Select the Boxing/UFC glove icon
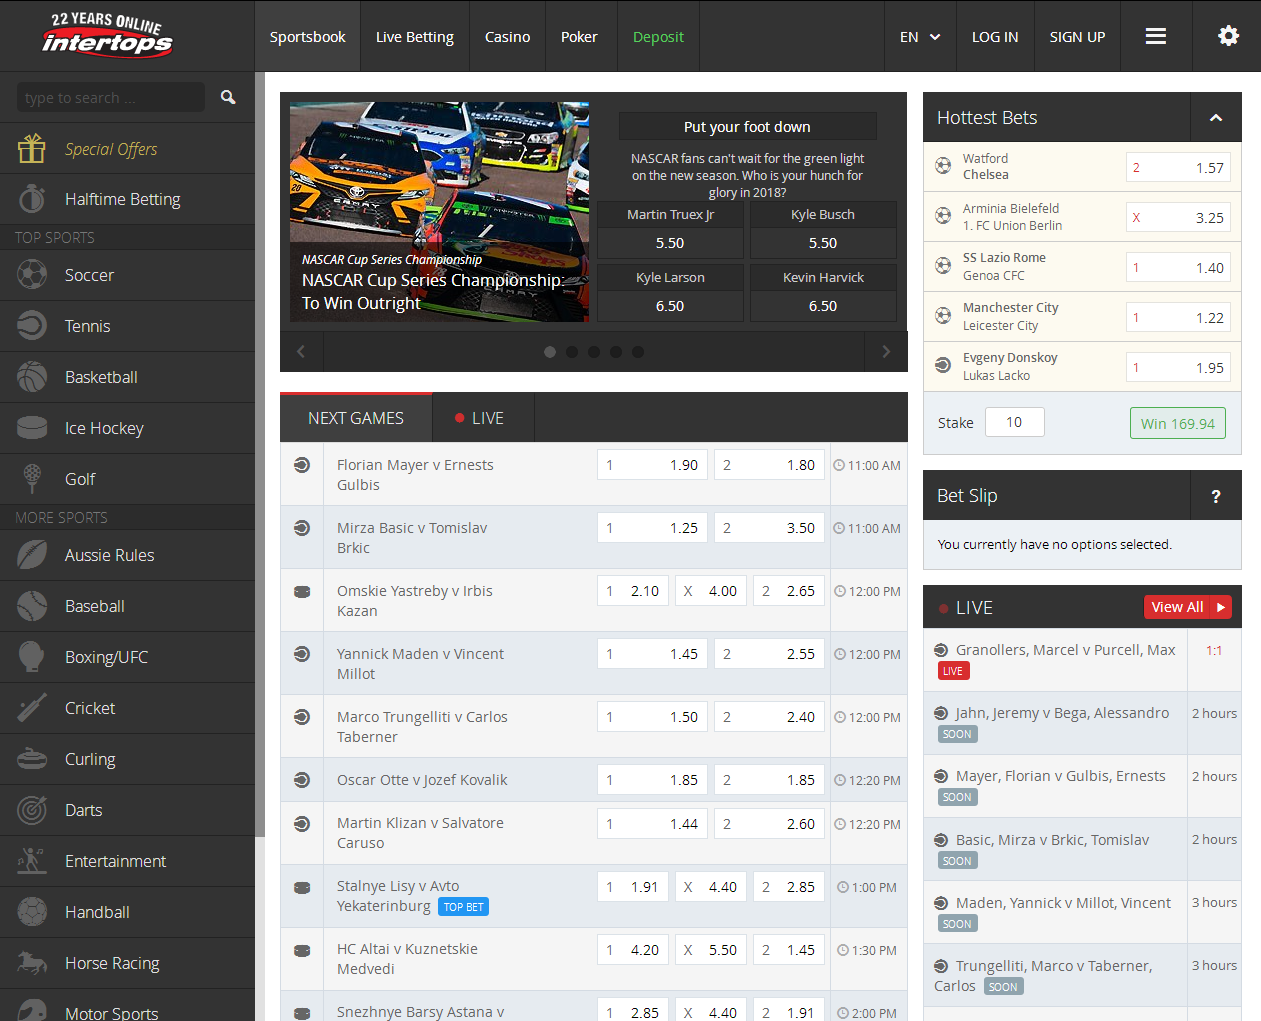The width and height of the screenshot is (1261, 1021). 32,657
